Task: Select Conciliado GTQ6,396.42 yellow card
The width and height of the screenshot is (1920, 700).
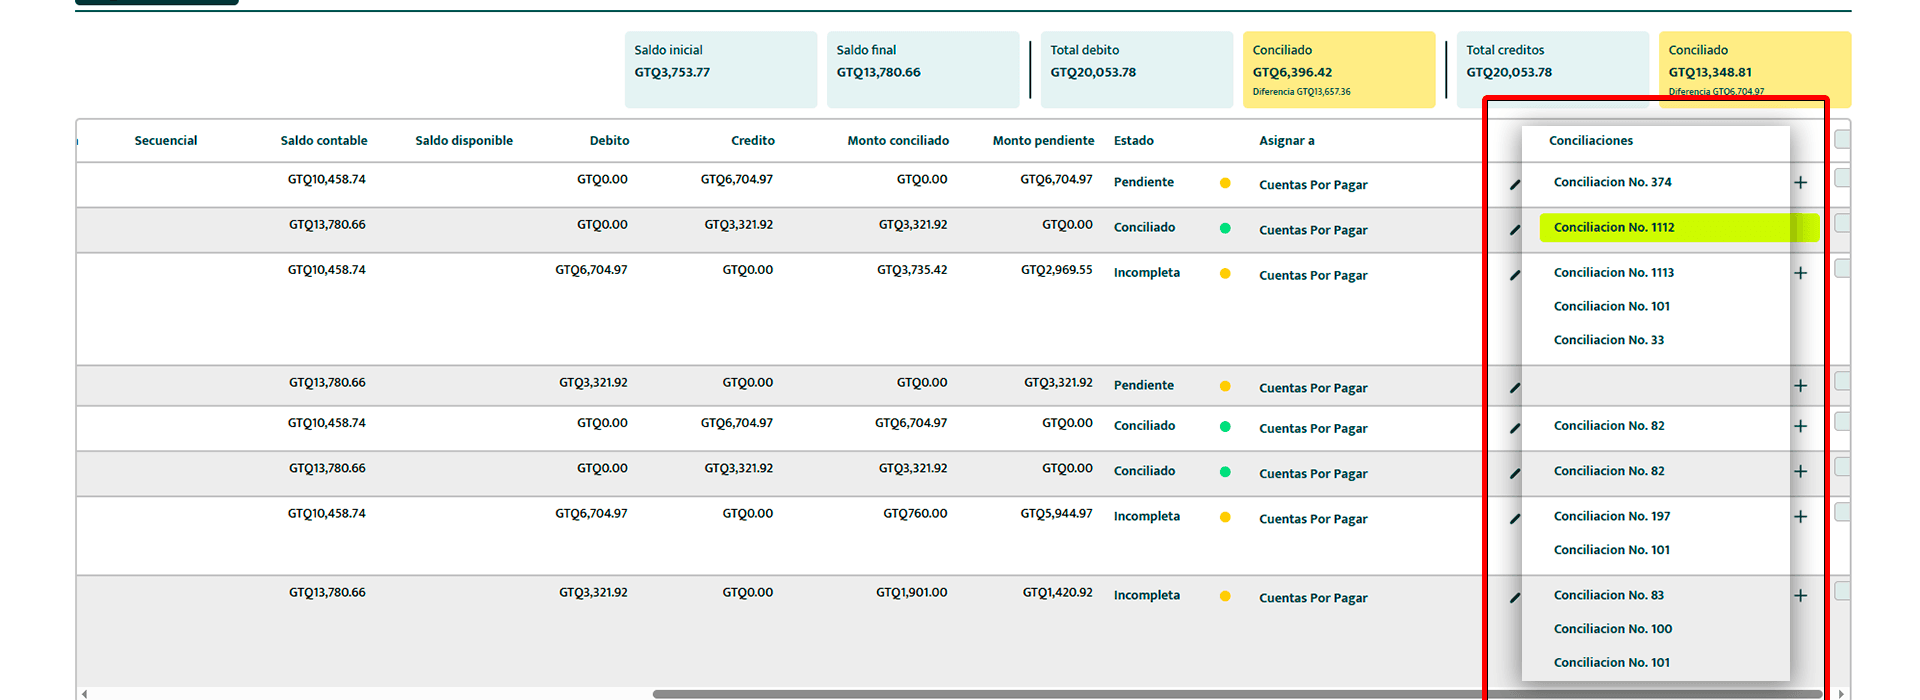Action: pyautogui.click(x=1339, y=69)
